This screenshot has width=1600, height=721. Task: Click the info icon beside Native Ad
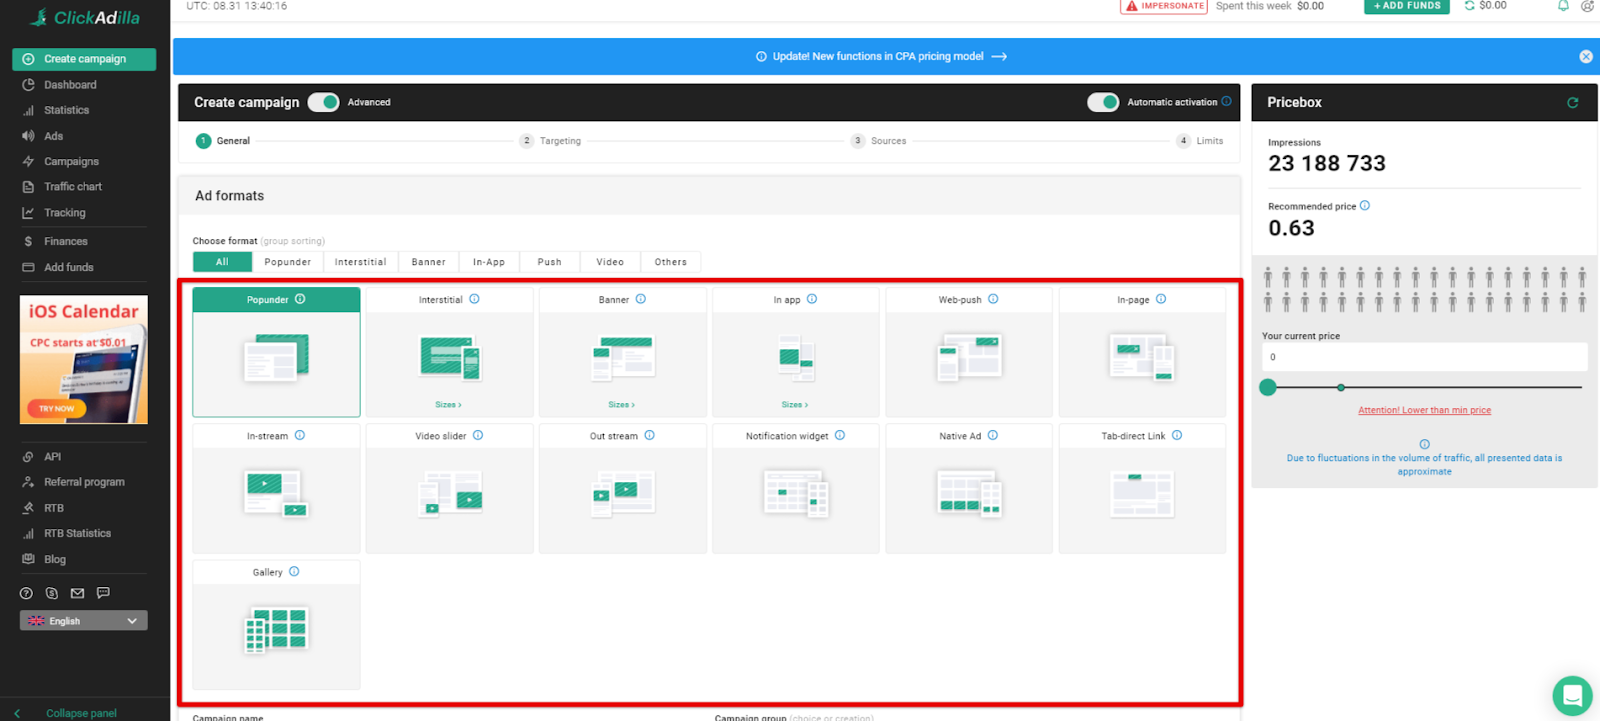993,435
